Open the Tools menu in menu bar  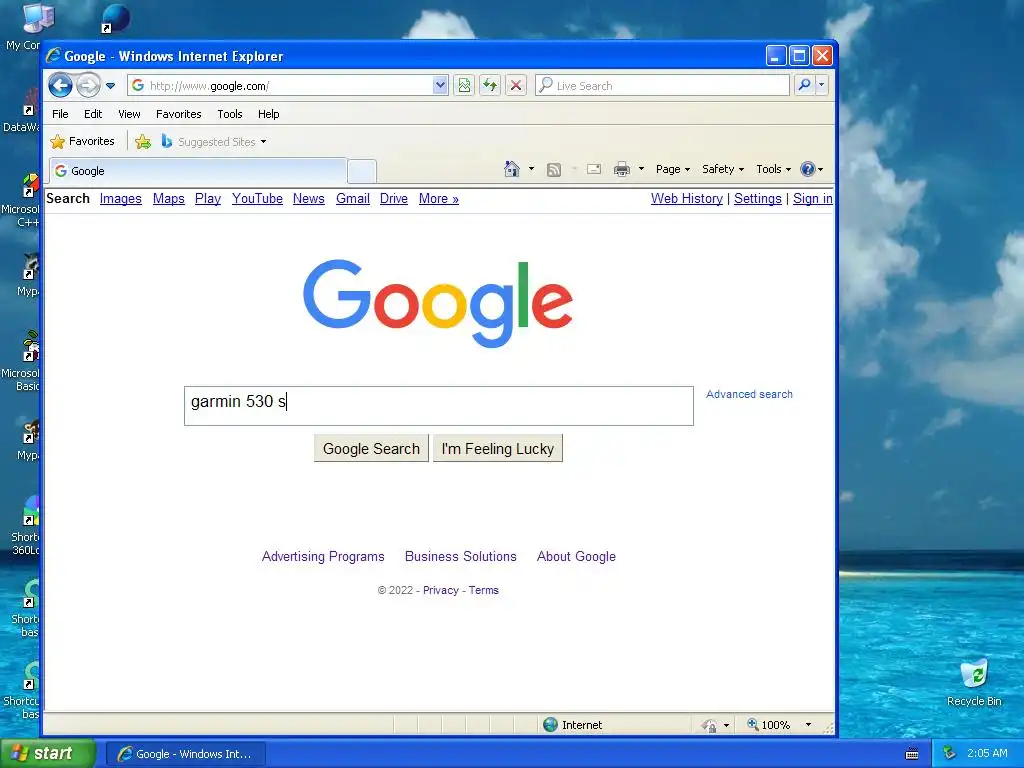click(230, 114)
